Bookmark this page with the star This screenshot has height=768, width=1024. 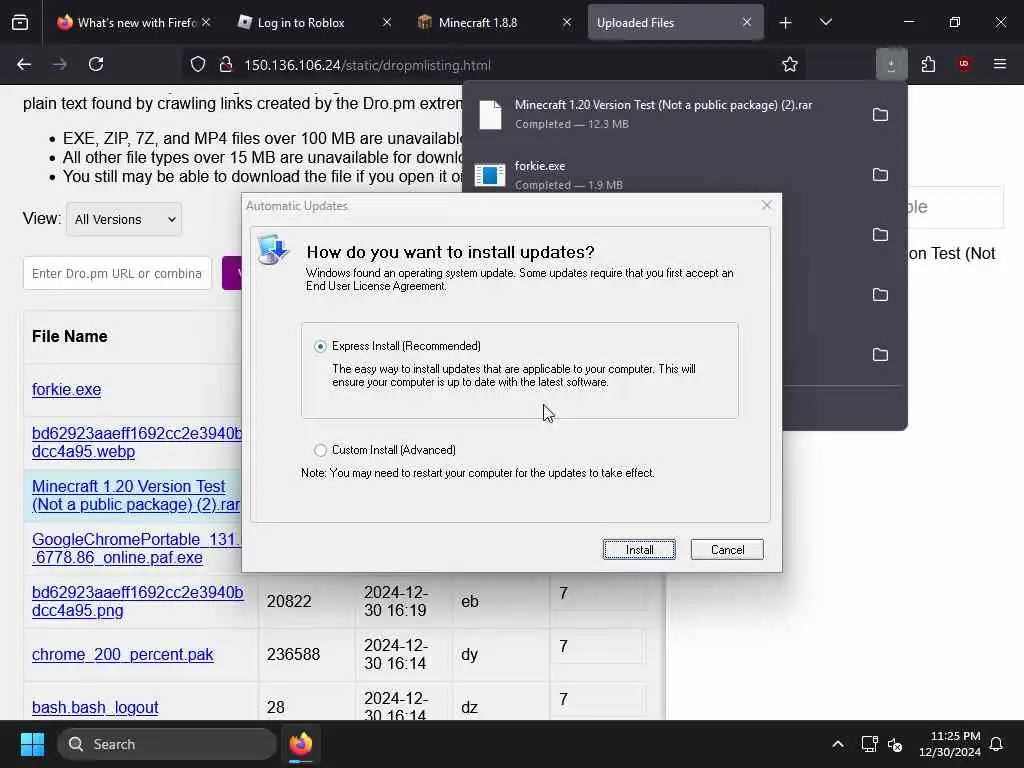(790, 65)
